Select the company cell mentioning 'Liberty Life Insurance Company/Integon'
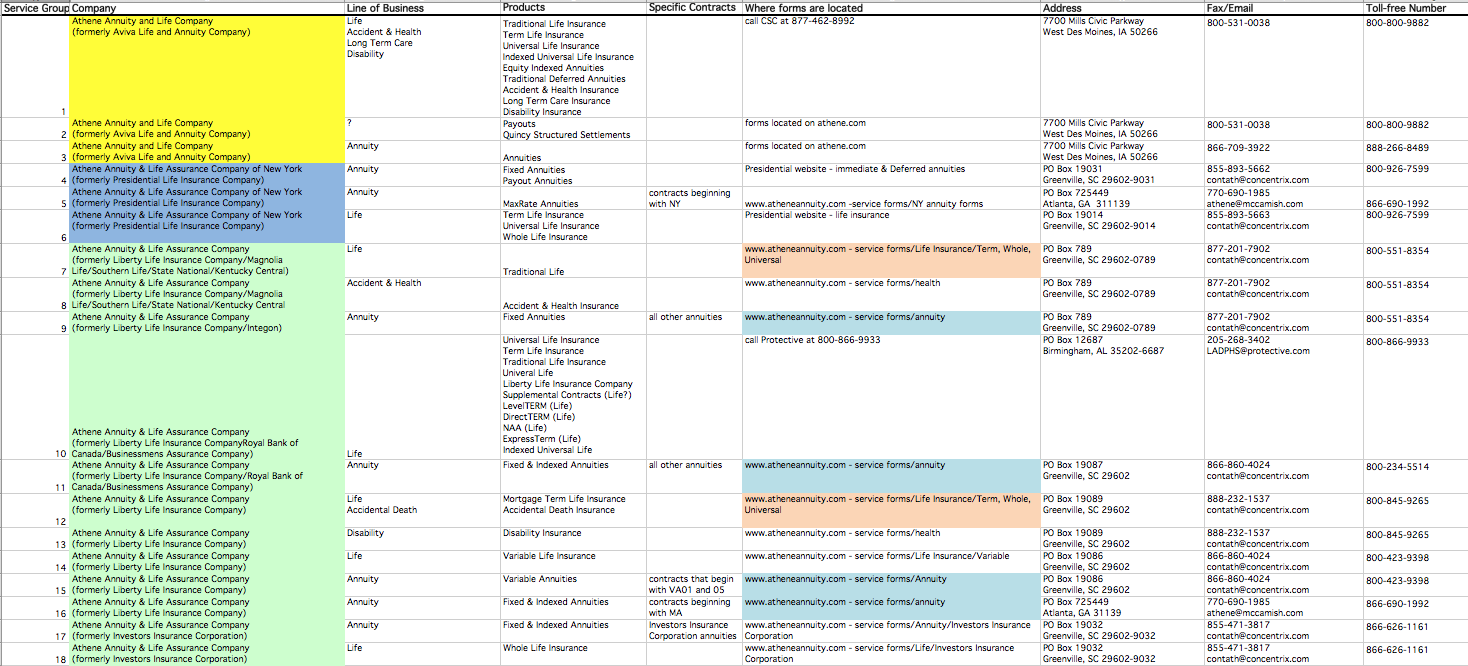This screenshot has width=1468, height=666. pos(206,323)
